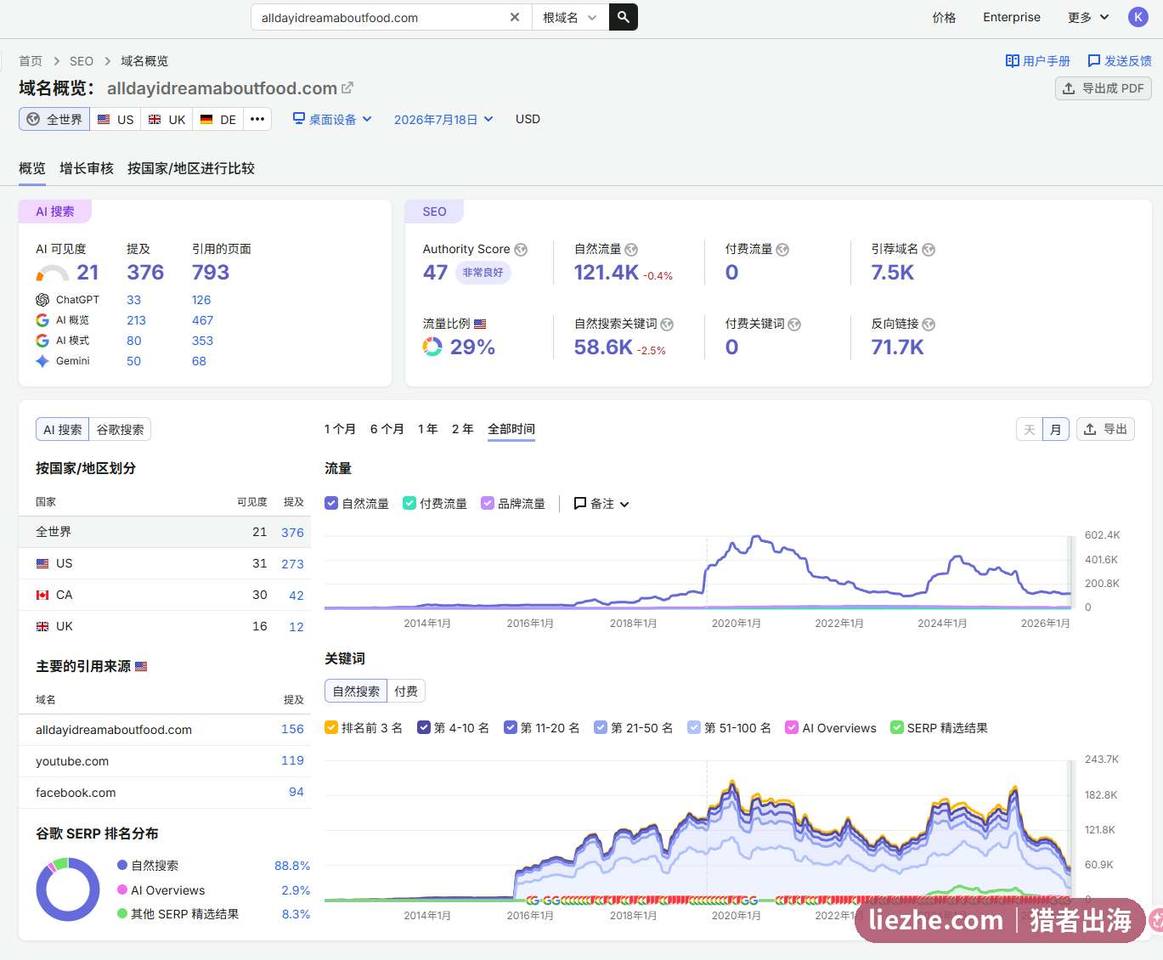Click the search magnifier button
The width and height of the screenshot is (1163, 960).
[623, 17]
